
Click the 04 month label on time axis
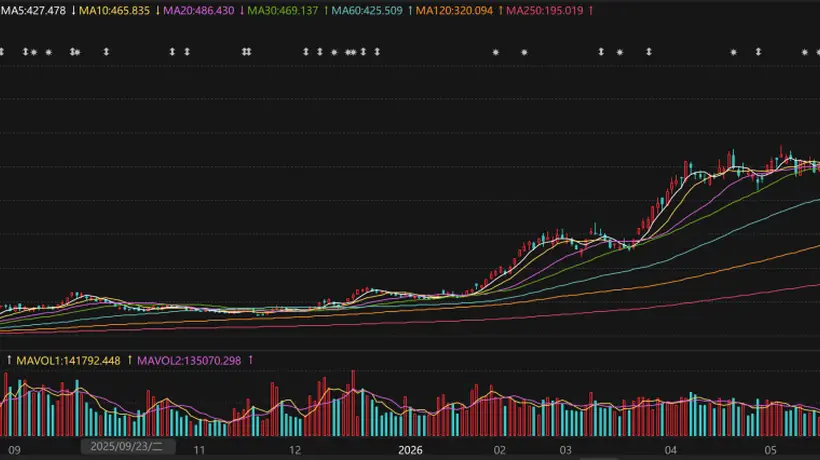[670, 450]
